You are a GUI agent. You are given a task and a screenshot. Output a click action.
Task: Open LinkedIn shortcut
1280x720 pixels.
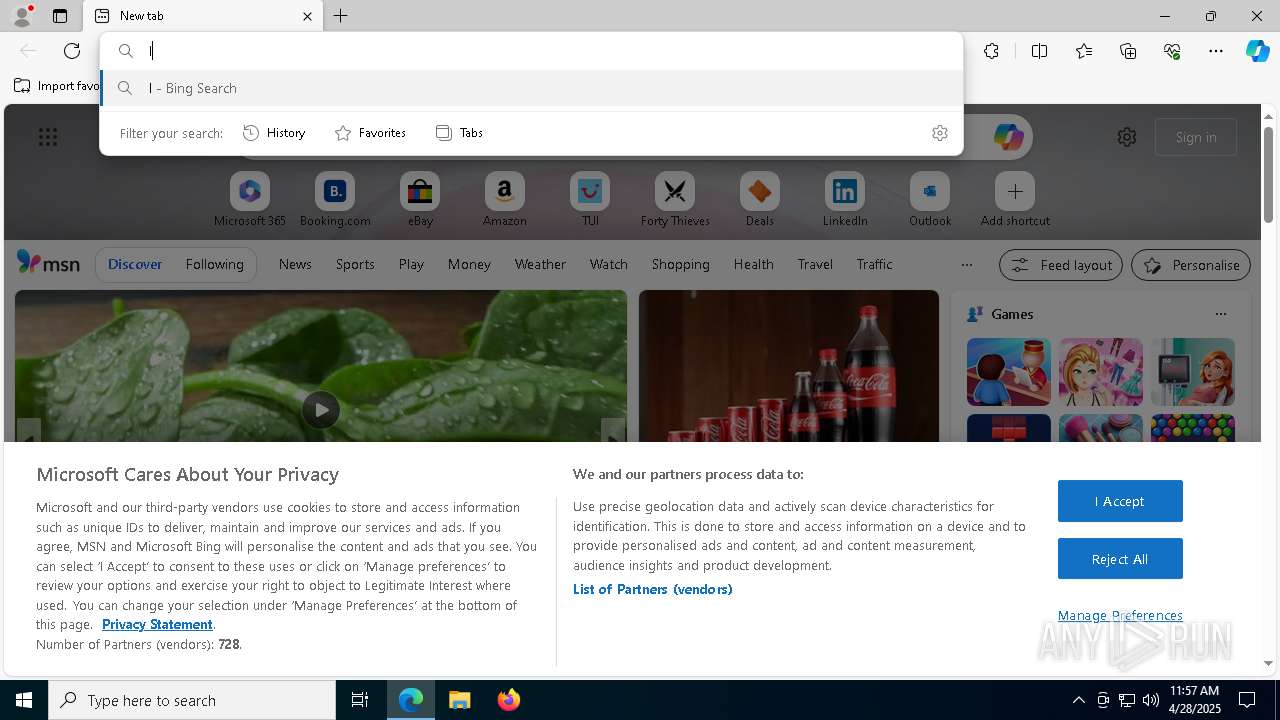pos(845,200)
